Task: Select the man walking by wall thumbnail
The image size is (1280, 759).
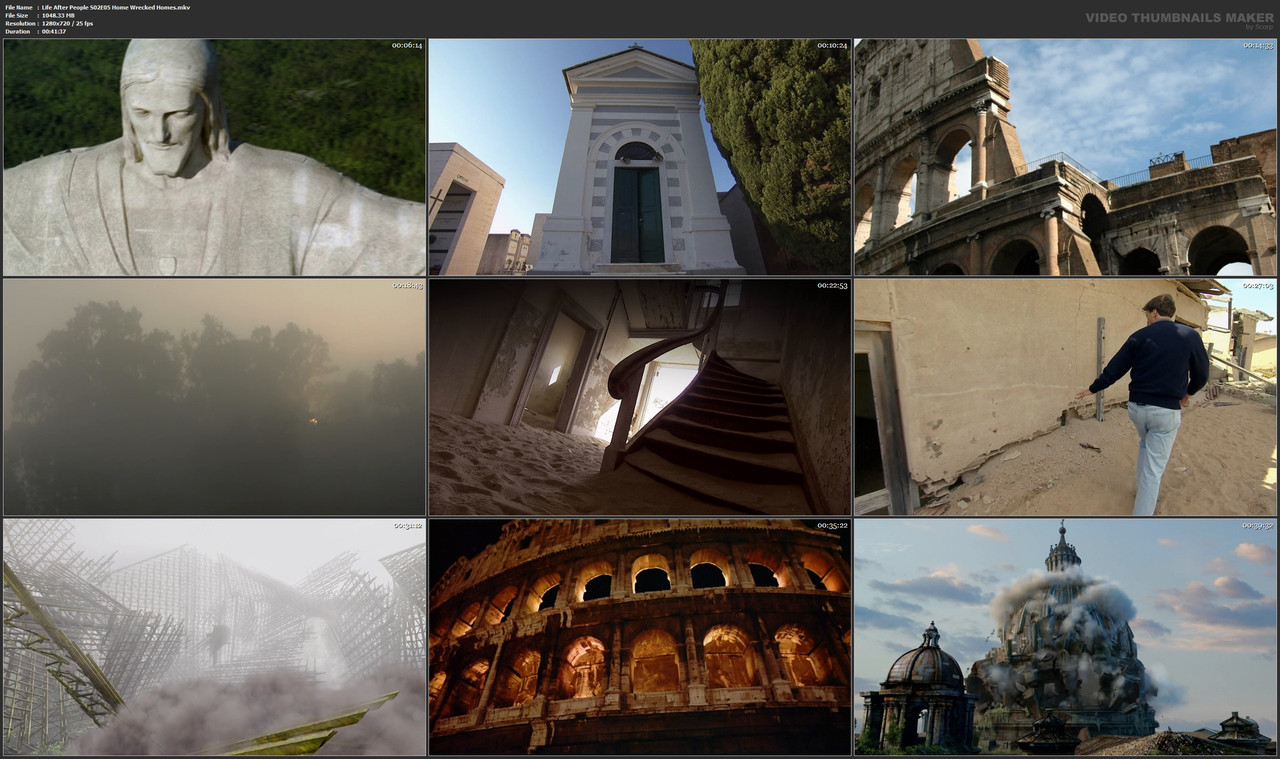Action: pos(1065,397)
